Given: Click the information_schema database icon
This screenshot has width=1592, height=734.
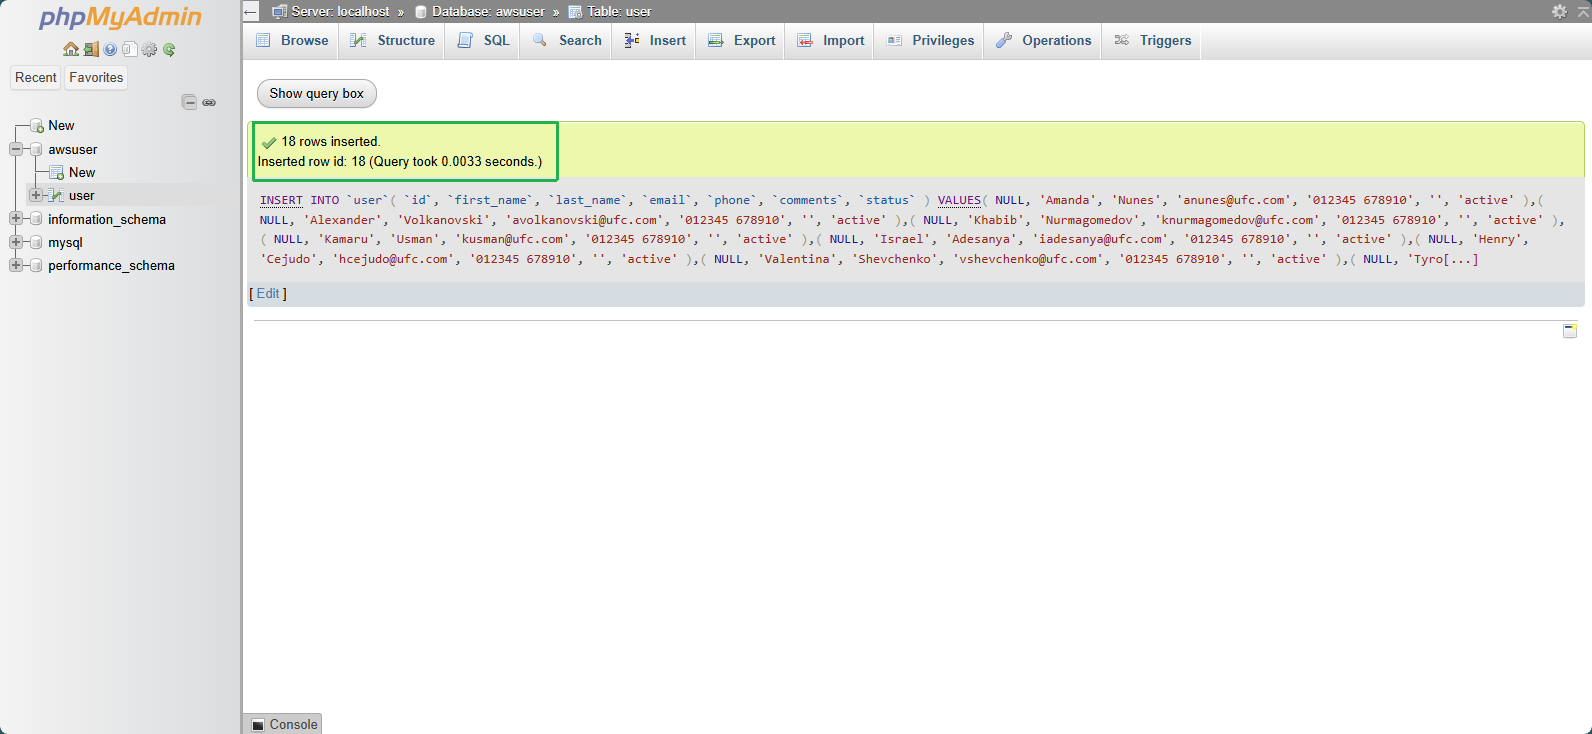Looking at the screenshot, I should tap(36, 219).
